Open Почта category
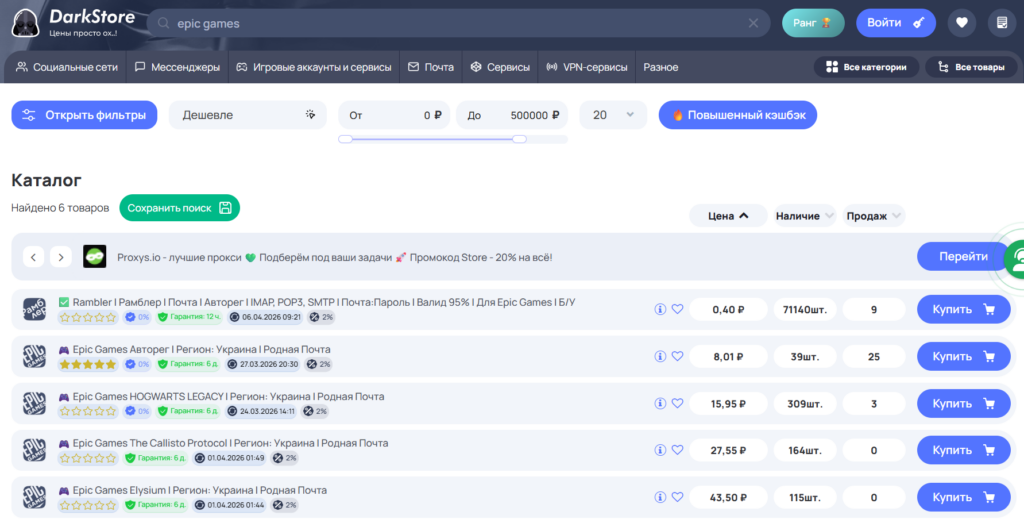 pos(430,67)
